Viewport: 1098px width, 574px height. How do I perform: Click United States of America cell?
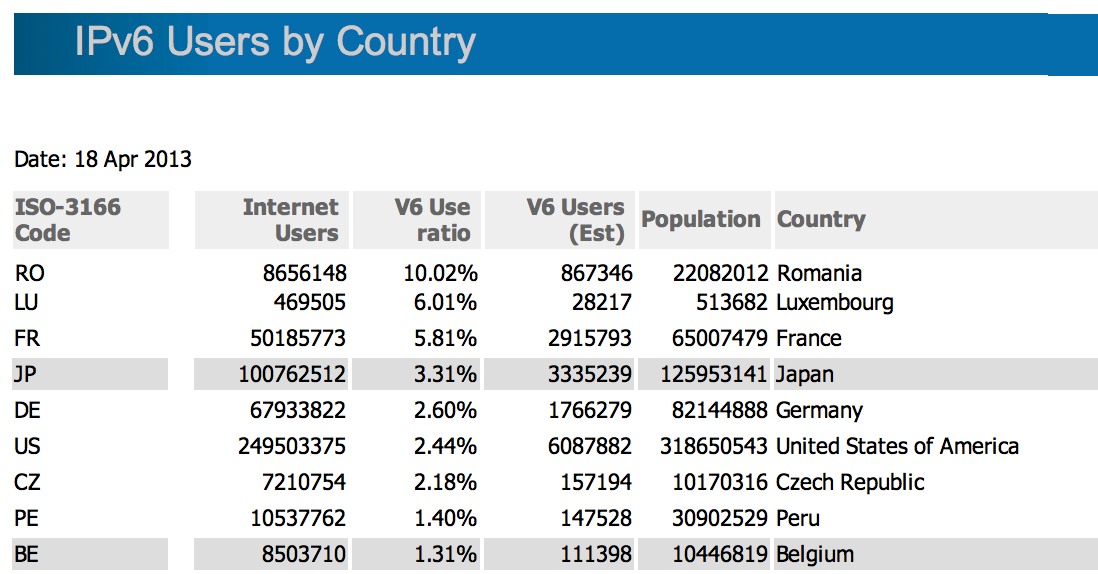[x=897, y=446]
